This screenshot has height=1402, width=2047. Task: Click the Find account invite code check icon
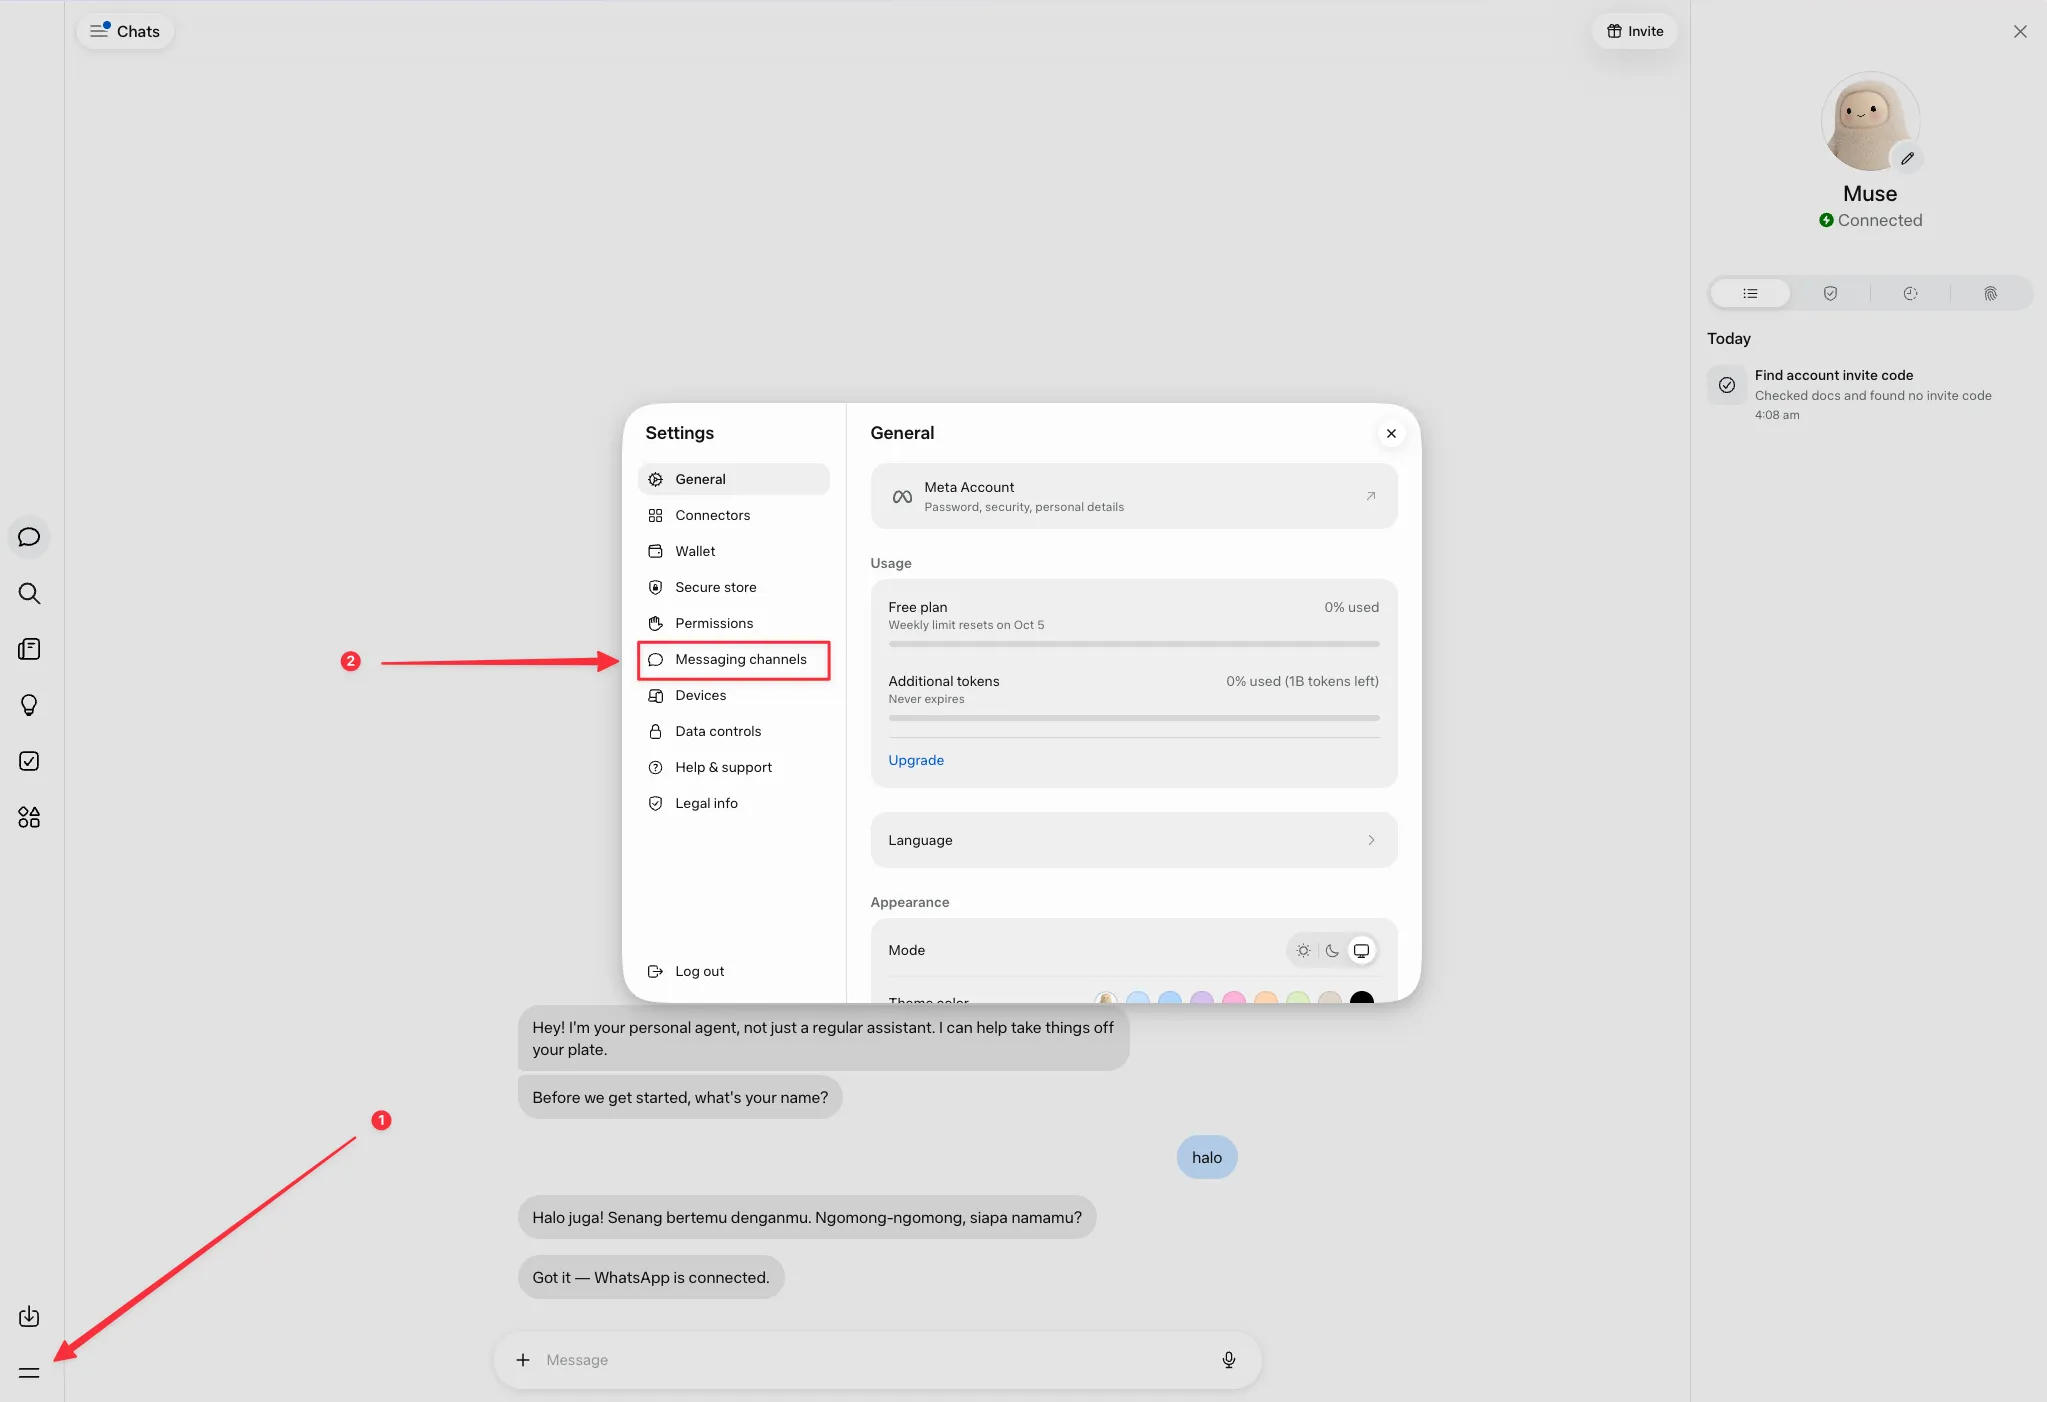tap(1726, 385)
